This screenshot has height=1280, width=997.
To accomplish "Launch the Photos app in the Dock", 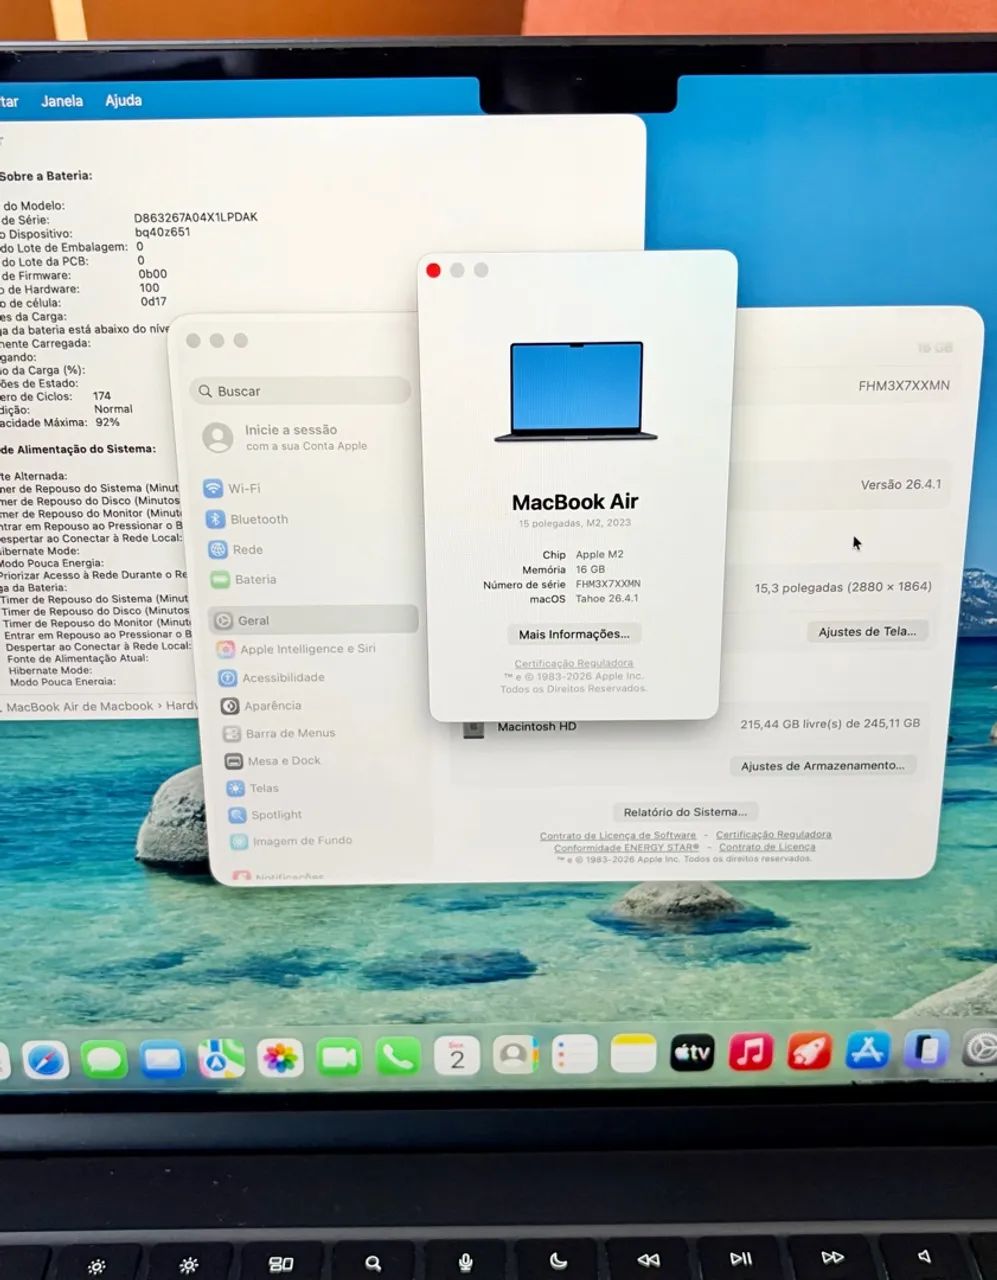I will (x=280, y=1057).
